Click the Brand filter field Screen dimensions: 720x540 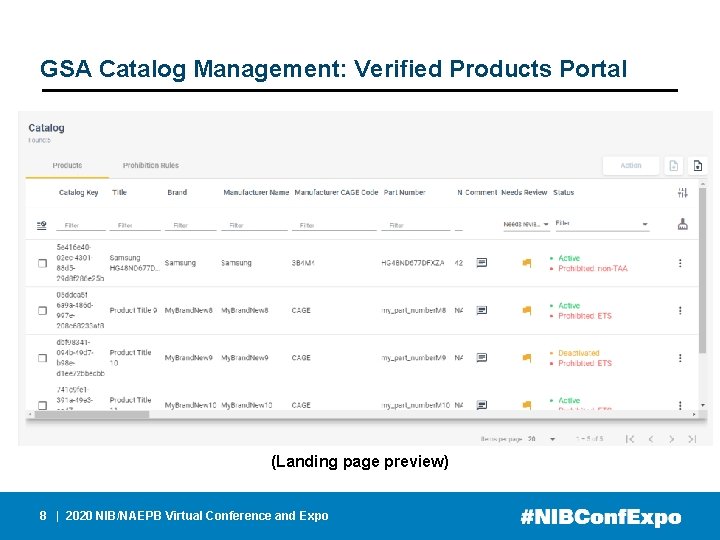coord(191,225)
